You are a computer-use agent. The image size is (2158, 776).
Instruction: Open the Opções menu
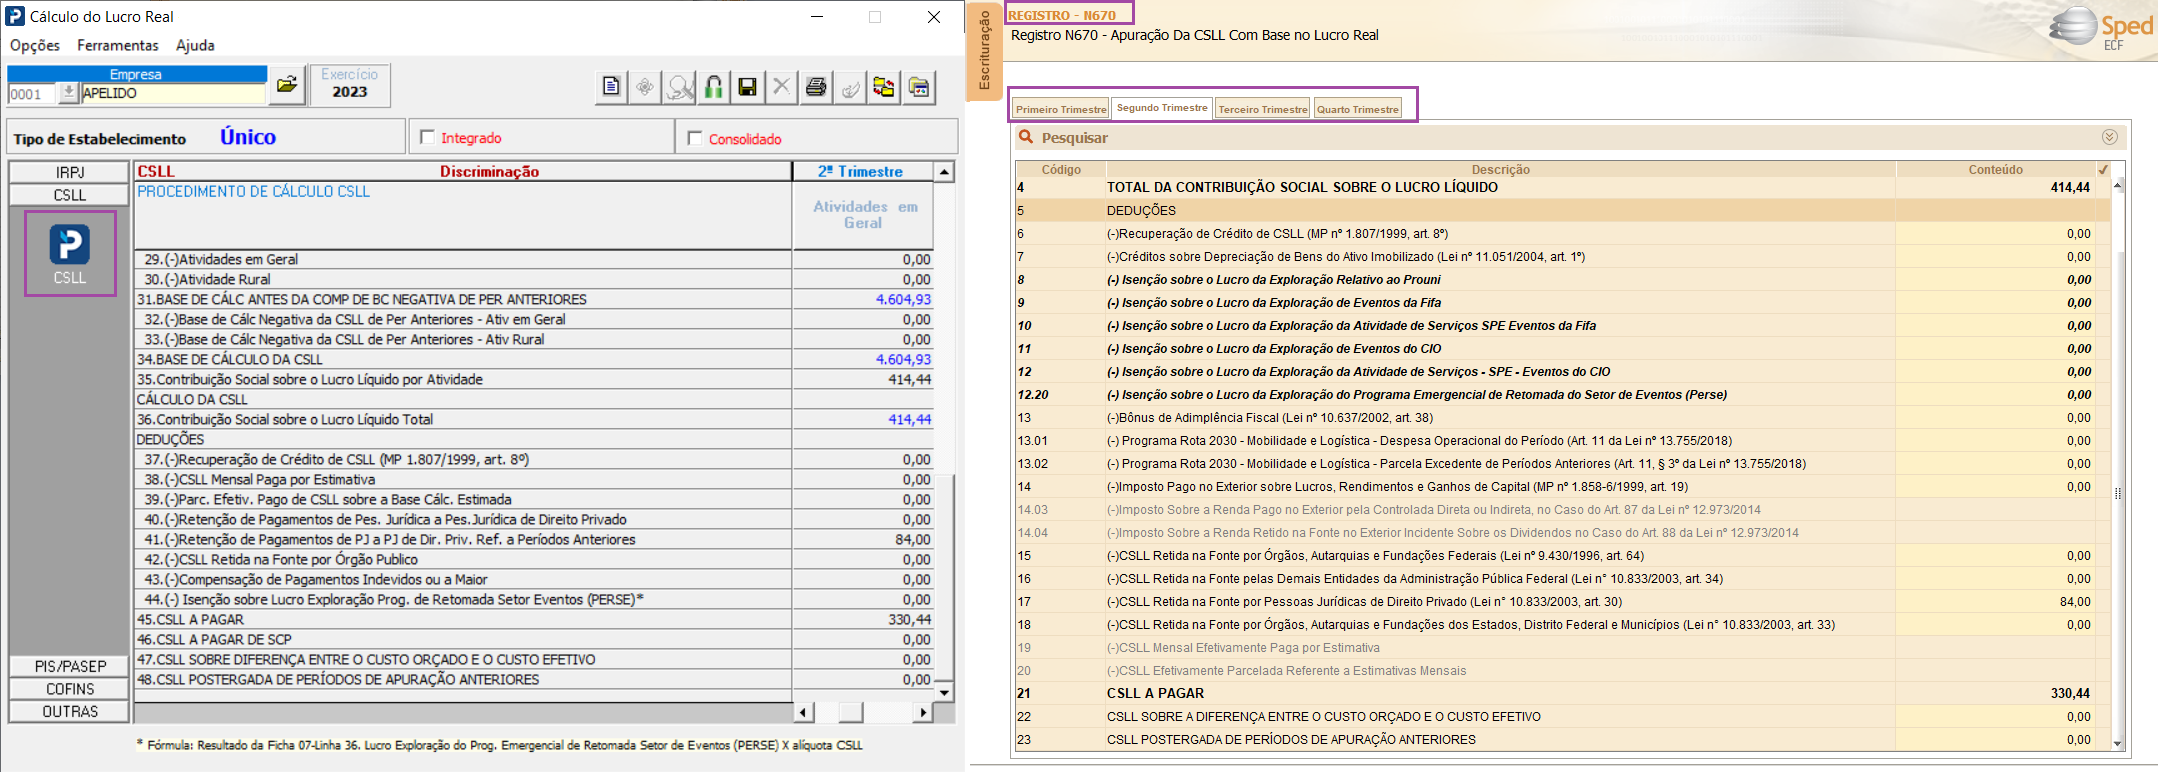35,45
